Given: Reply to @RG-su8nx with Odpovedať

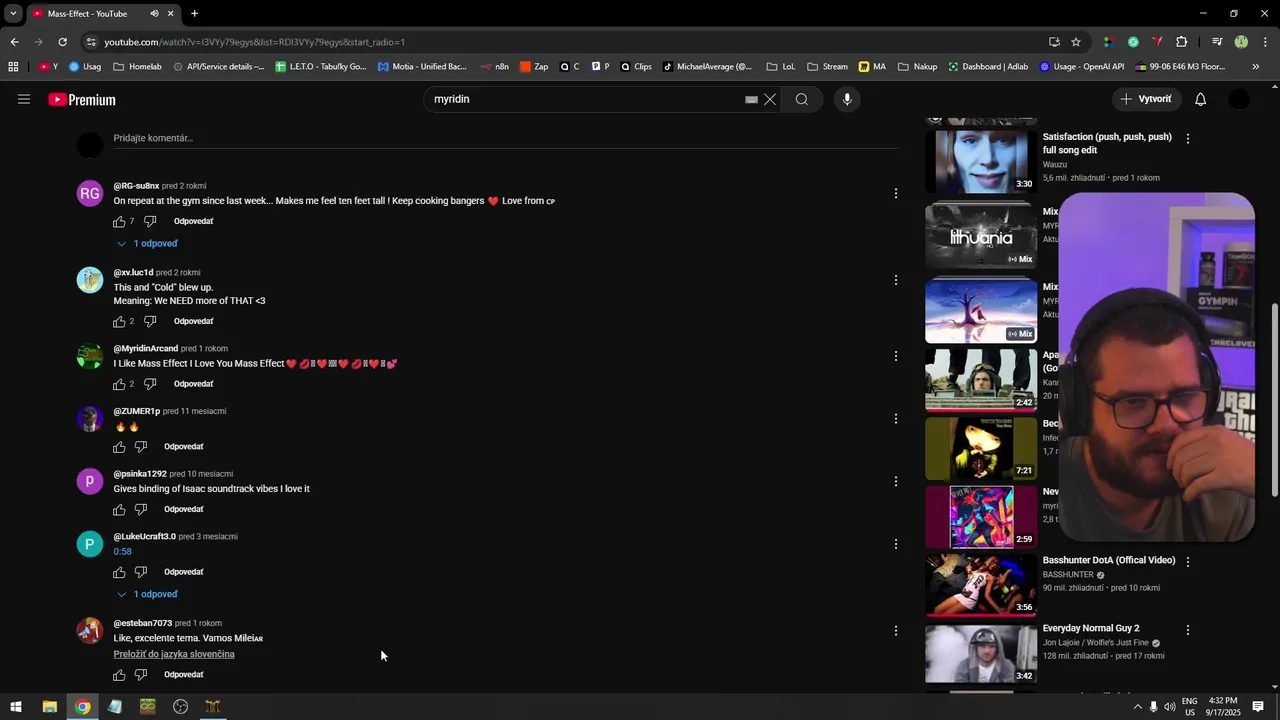Looking at the screenshot, I should coord(193,221).
